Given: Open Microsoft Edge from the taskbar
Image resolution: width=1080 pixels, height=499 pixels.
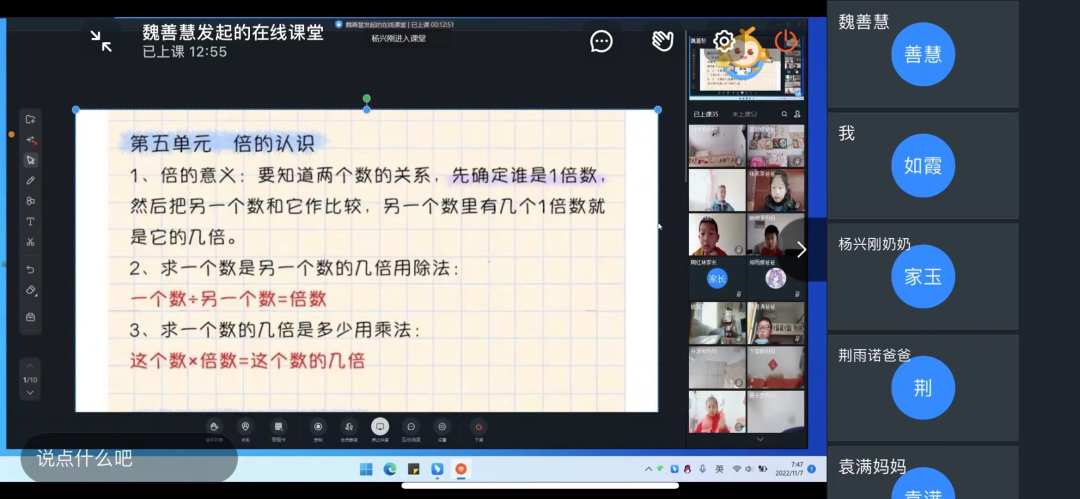Looking at the screenshot, I should pos(390,469).
